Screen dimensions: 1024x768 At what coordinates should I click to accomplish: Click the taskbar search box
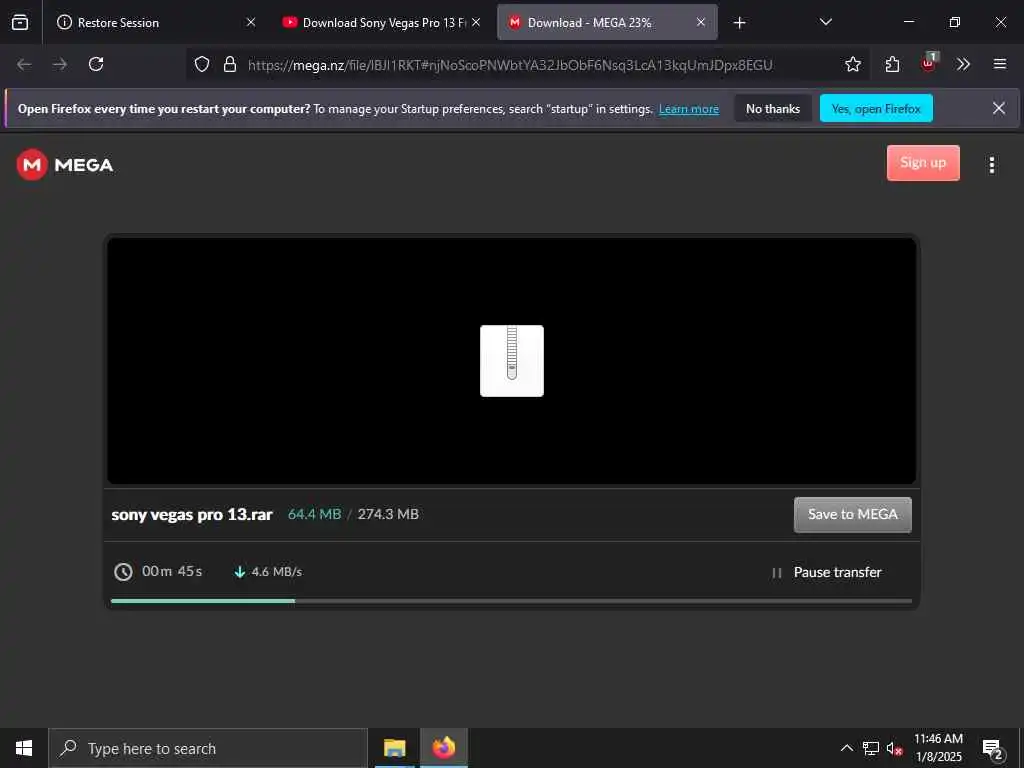pos(208,748)
